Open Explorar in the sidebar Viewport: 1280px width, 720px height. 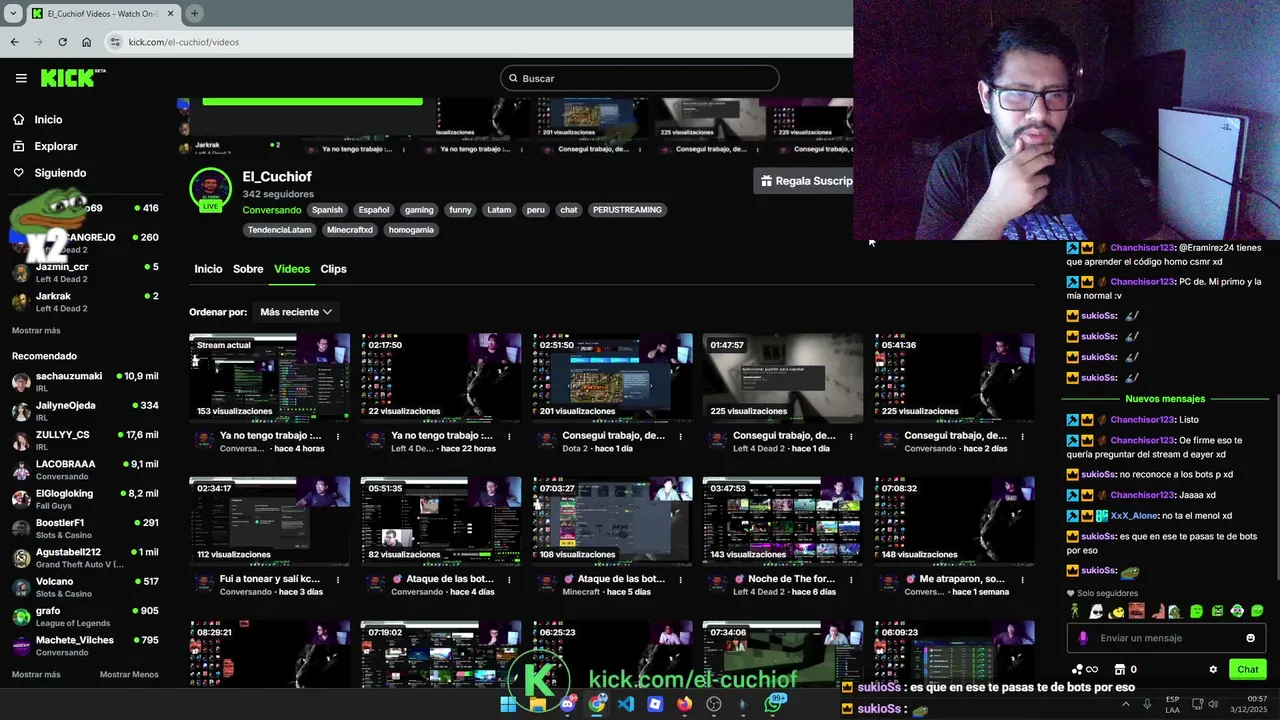pyautogui.click(x=55, y=146)
